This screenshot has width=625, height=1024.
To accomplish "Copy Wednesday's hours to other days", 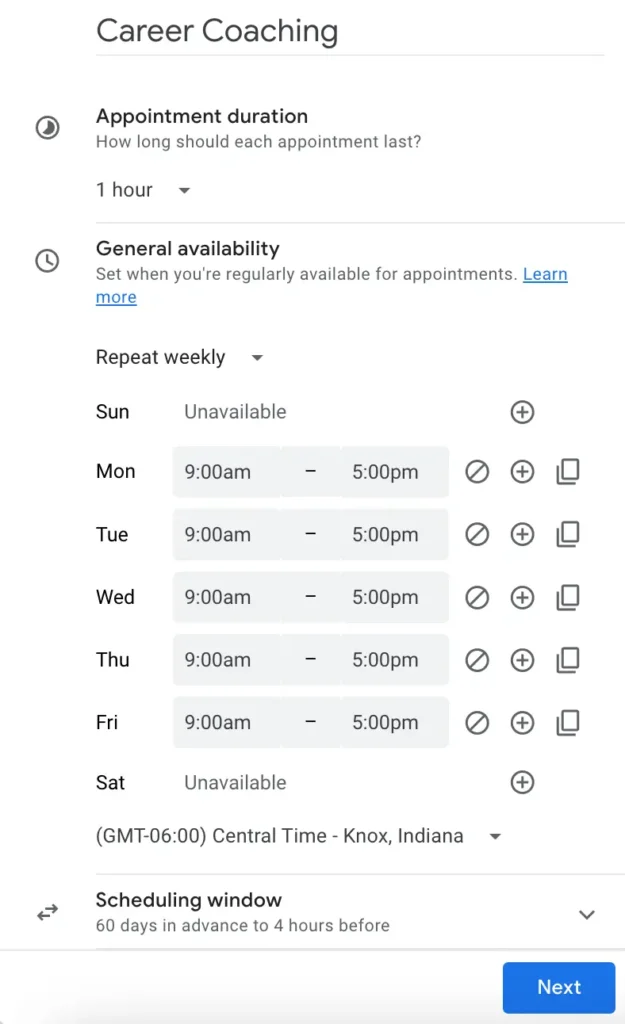I will pyautogui.click(x=568, y=597).
